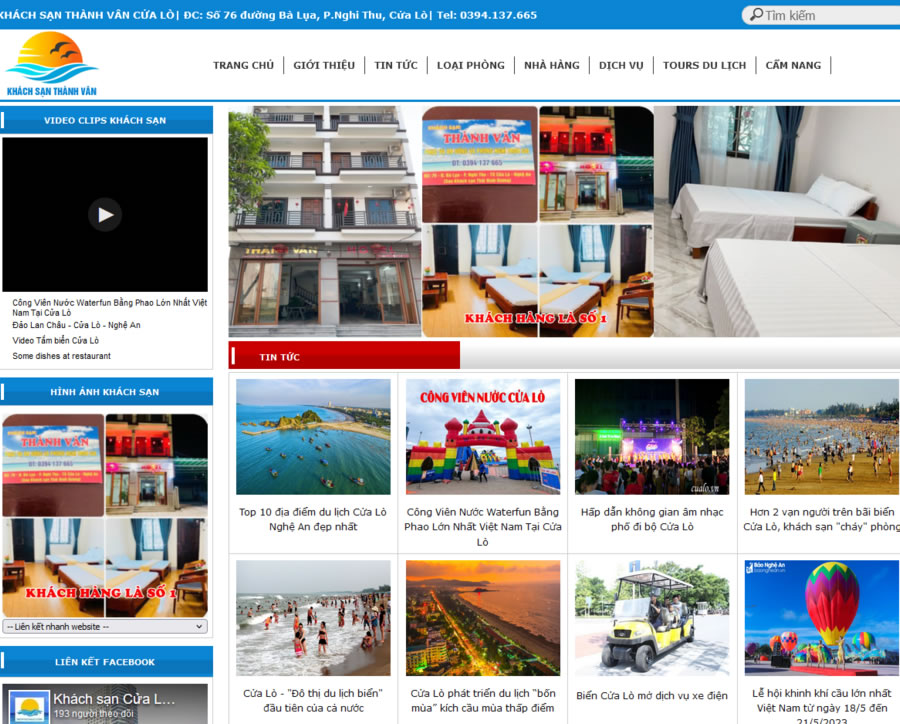Play the hotel video clip
Image resolution: width=900 pixels, height=724 pixels.
(x=105, y=214)
